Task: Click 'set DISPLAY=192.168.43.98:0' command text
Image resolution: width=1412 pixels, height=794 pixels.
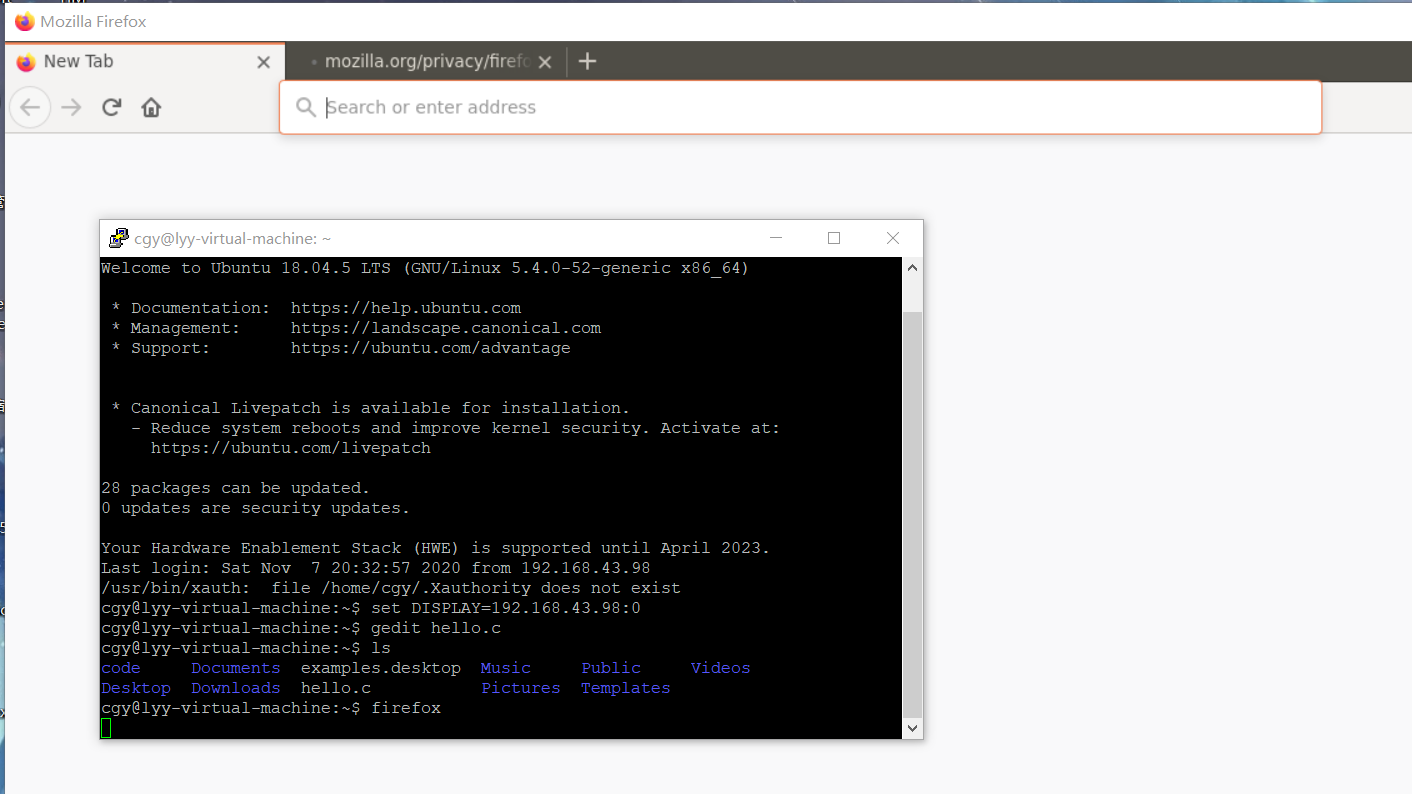Action: [x=506, y=608]
